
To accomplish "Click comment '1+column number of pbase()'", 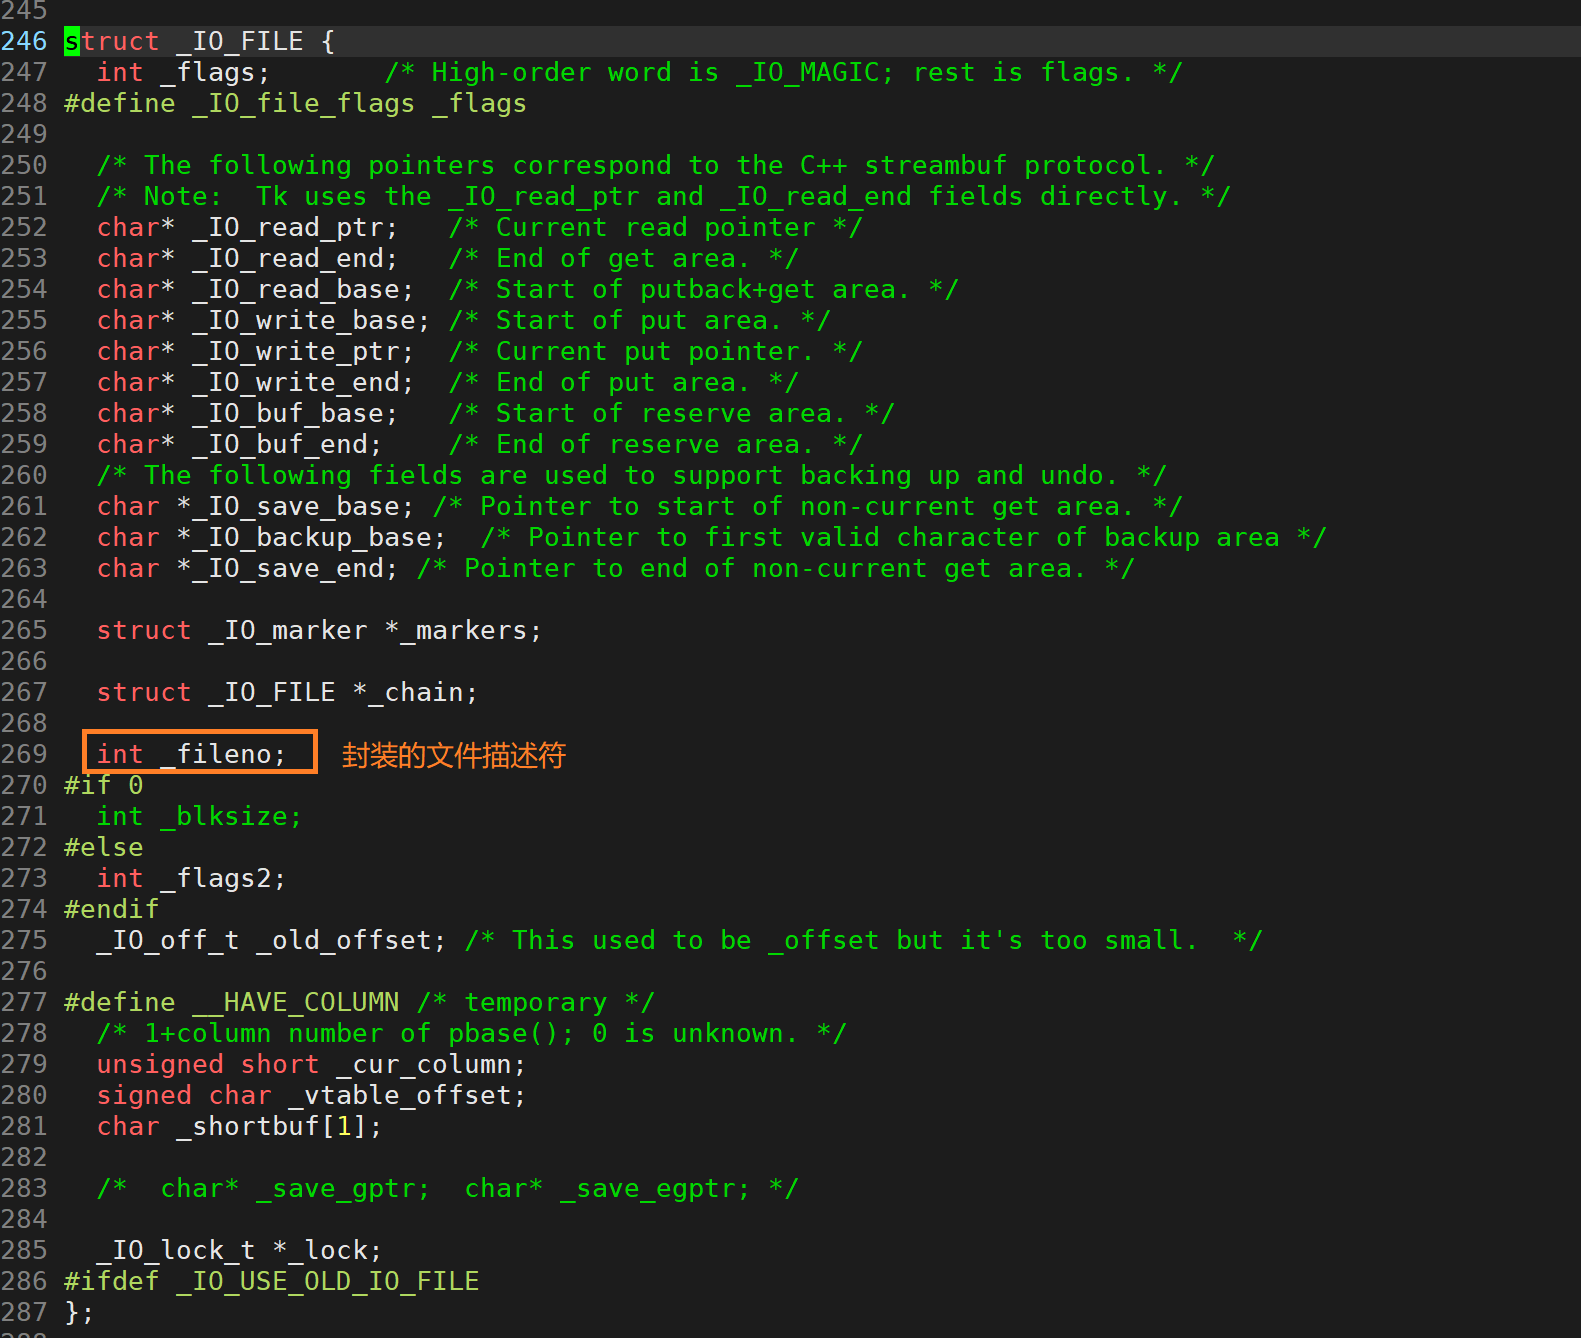I will coord(471,1033).
